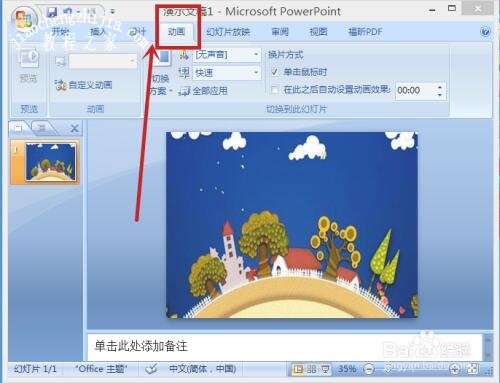Image resolution: width=500 pixels, height=383 pixels.
Task: Click the spelling check status icon
Action: [152, 369]
